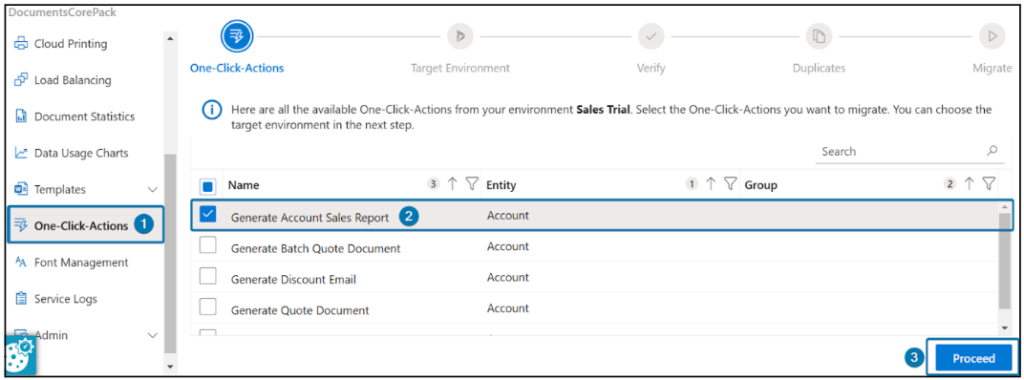Image resolution: width=1024 pixels, height=380 pixels.
Task: Click the Entity column header
Action: pos(502,185)
